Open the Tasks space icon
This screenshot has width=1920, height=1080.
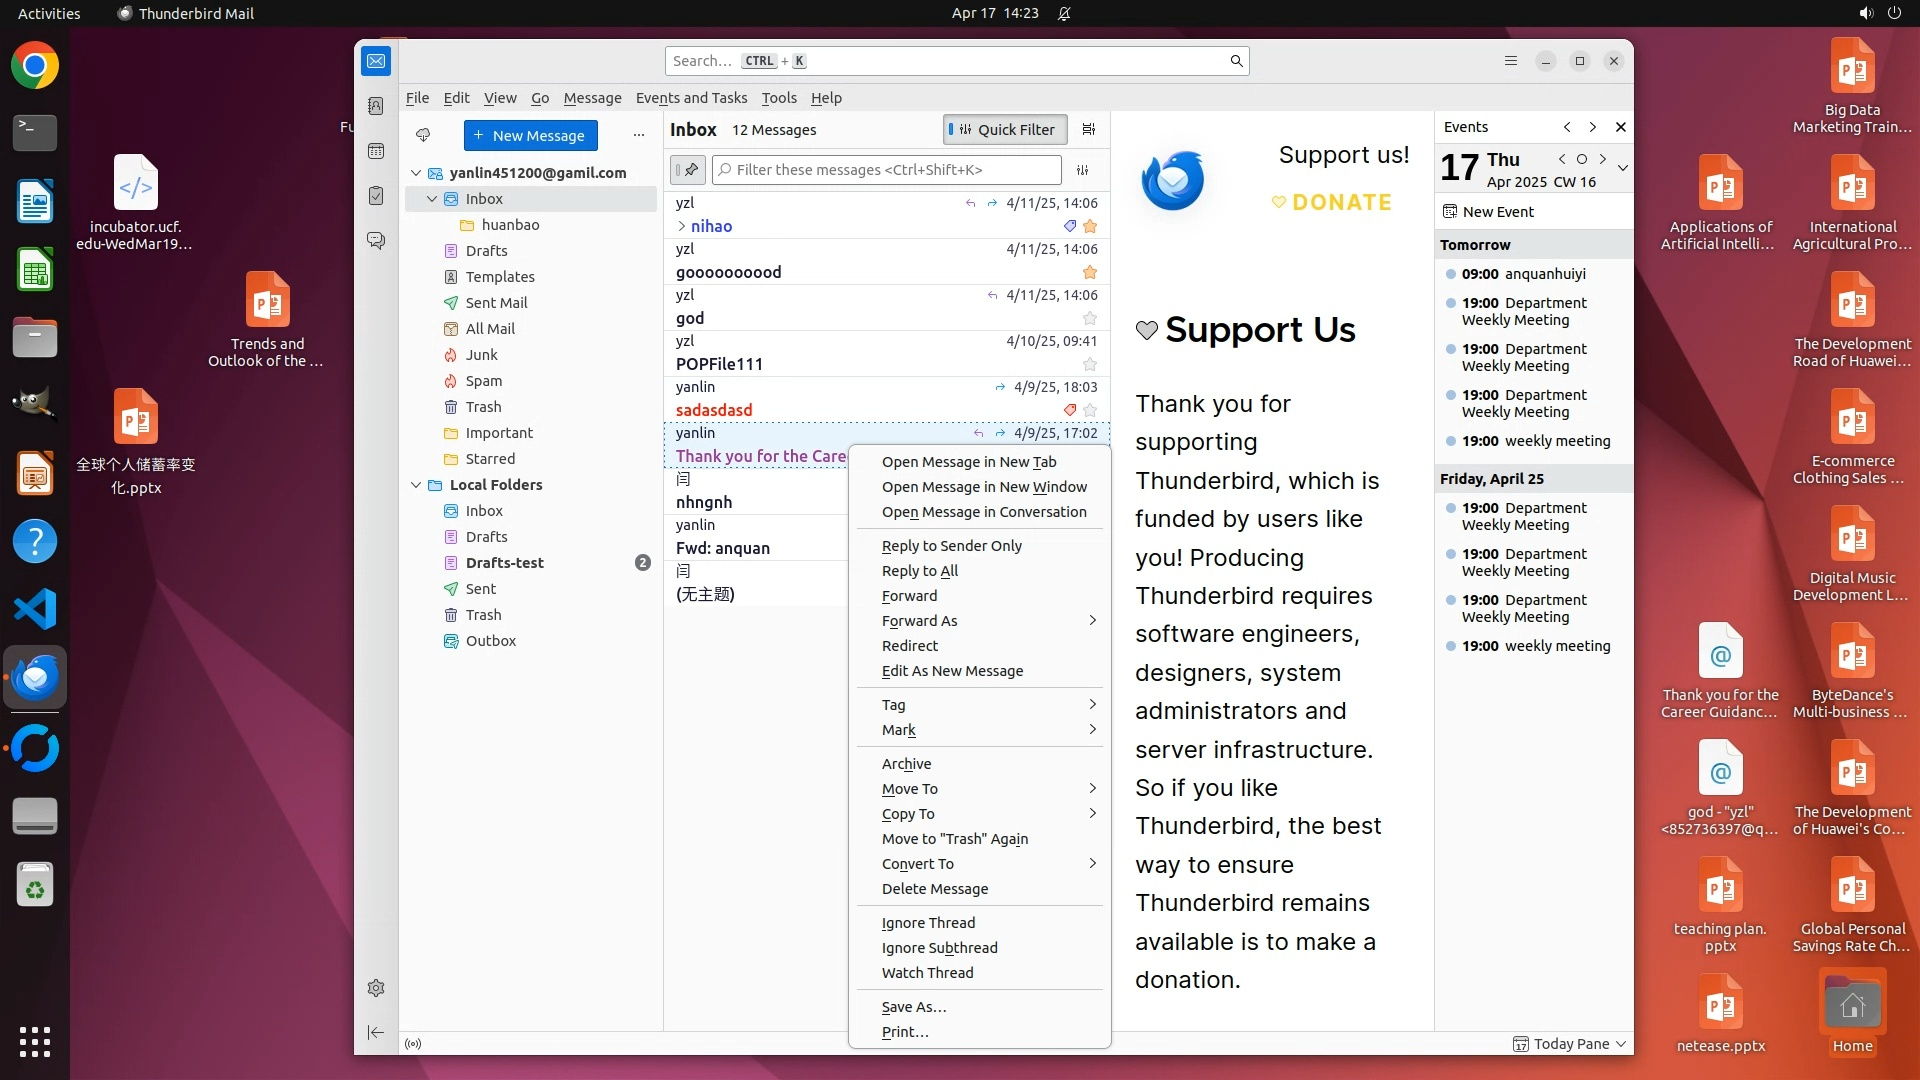click(x=376, y=196)
